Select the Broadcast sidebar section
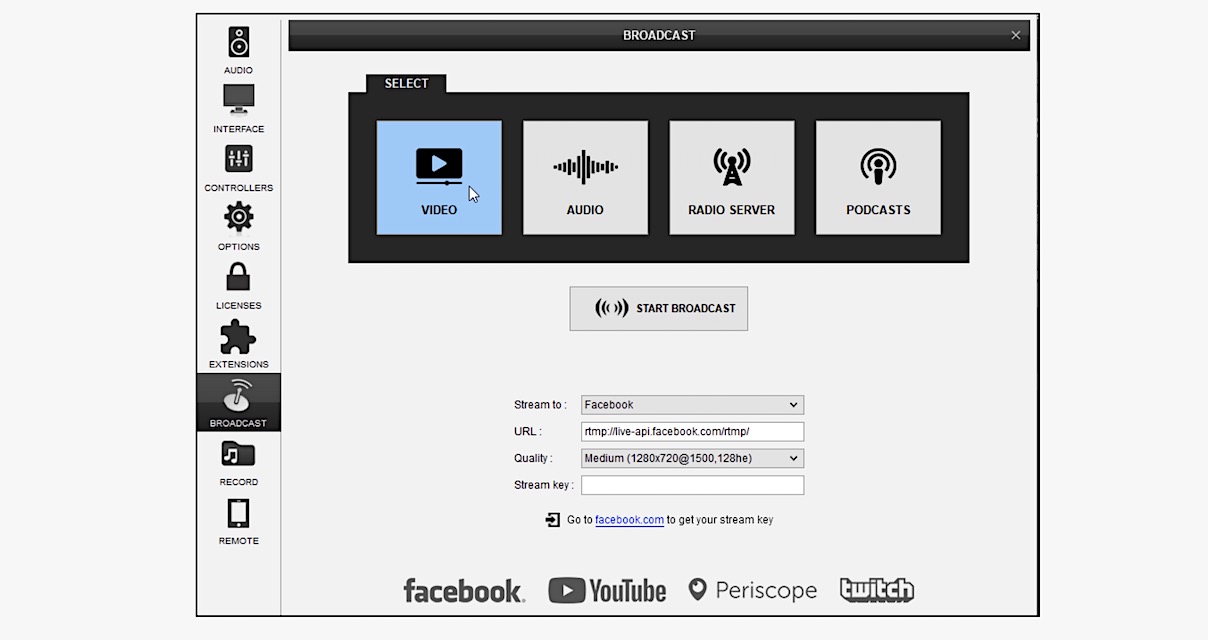 [238, 402]
